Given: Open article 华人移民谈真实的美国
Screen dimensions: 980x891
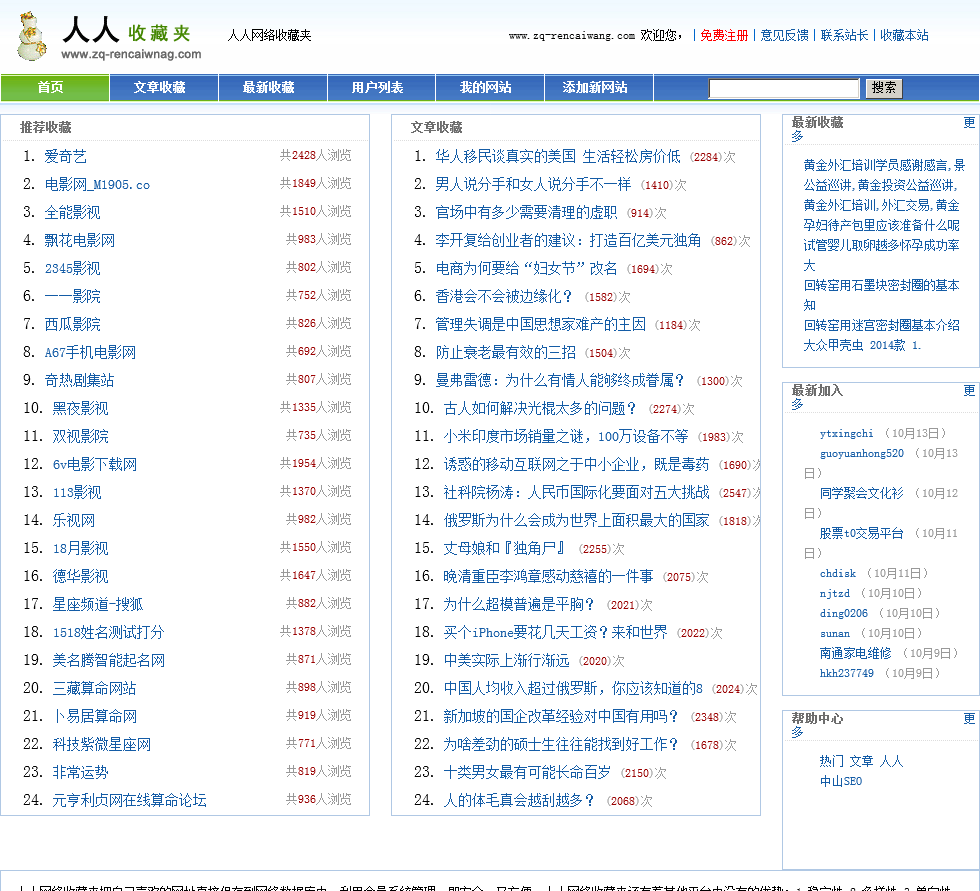Looking at the screenshot, I should click(558, 156).
